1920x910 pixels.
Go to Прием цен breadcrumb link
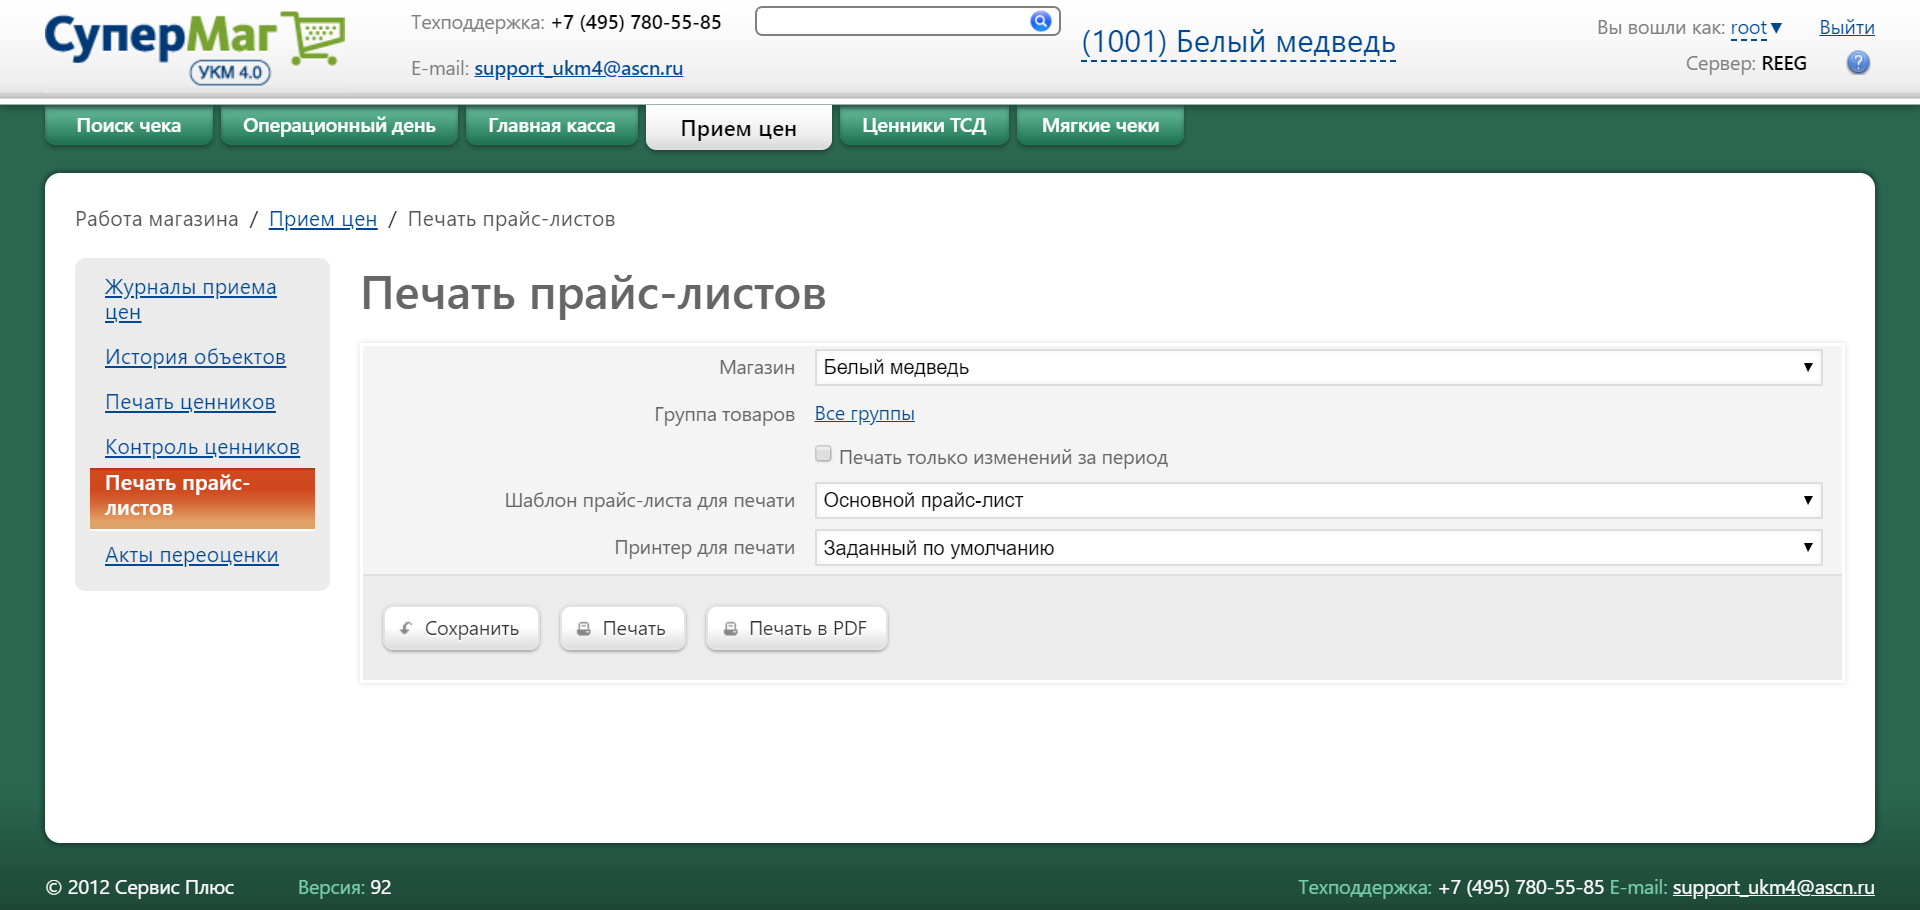(323, 219)
